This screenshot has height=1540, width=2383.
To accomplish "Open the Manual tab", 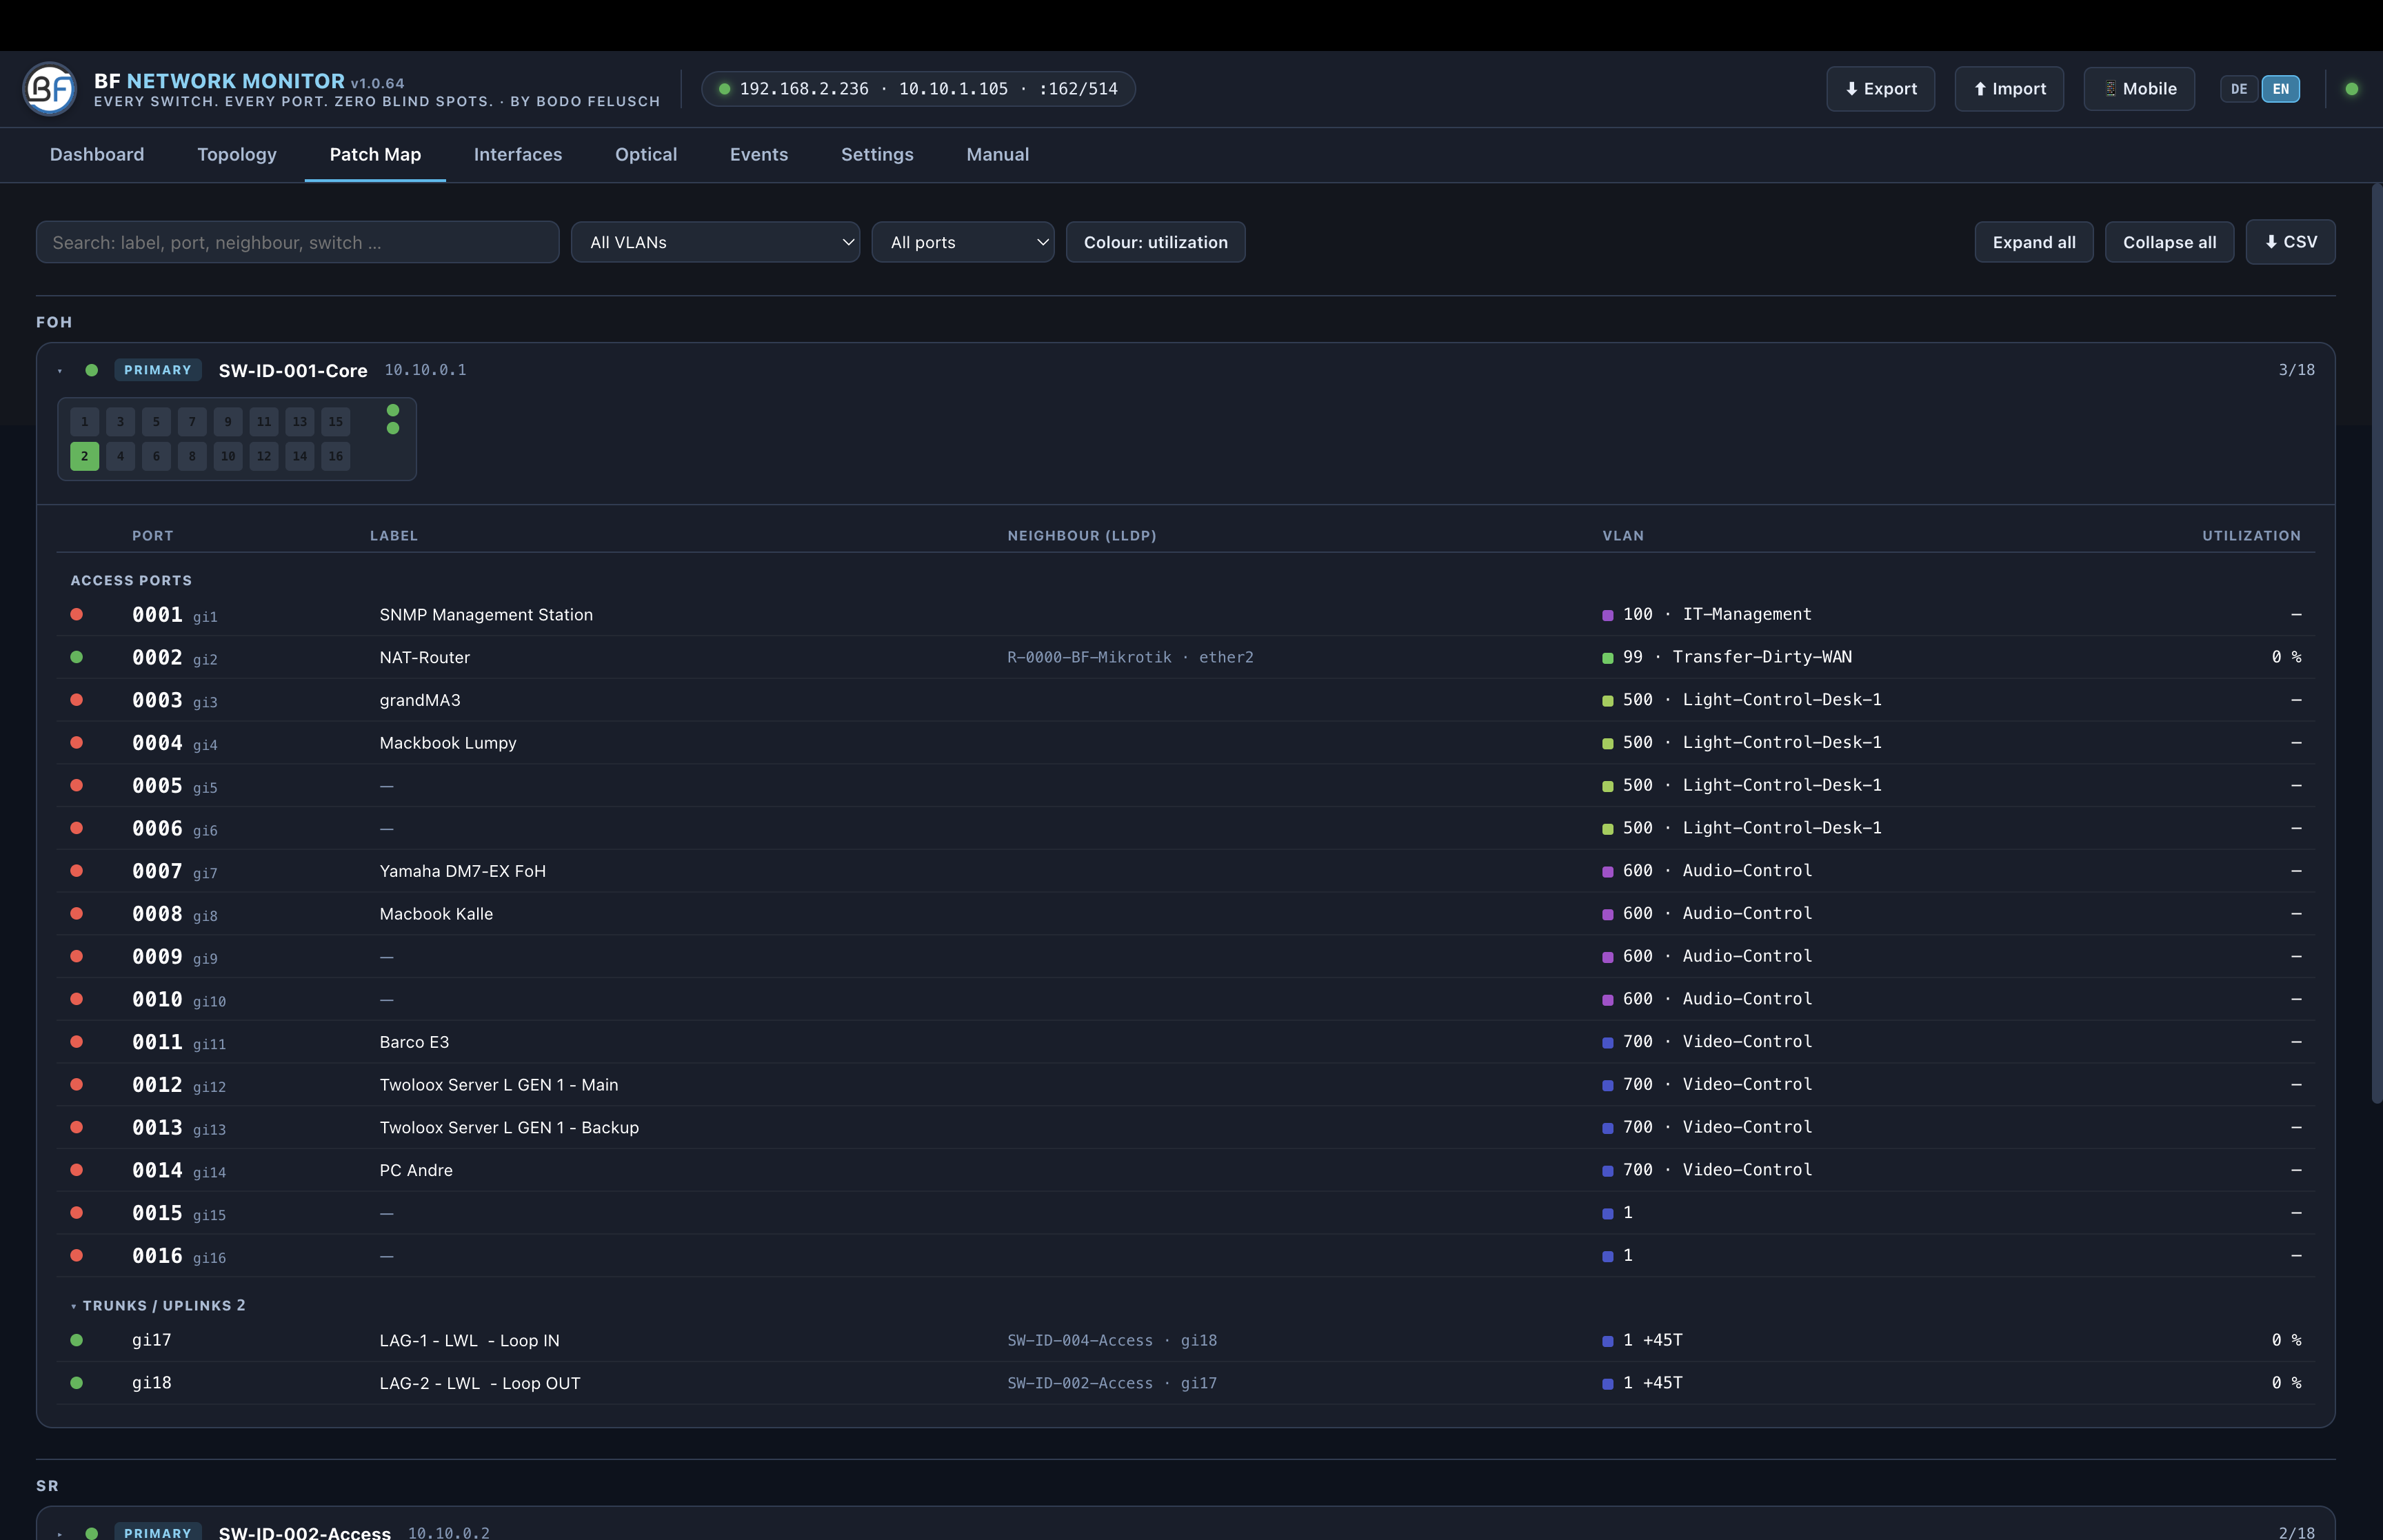I will click(998, 155).
